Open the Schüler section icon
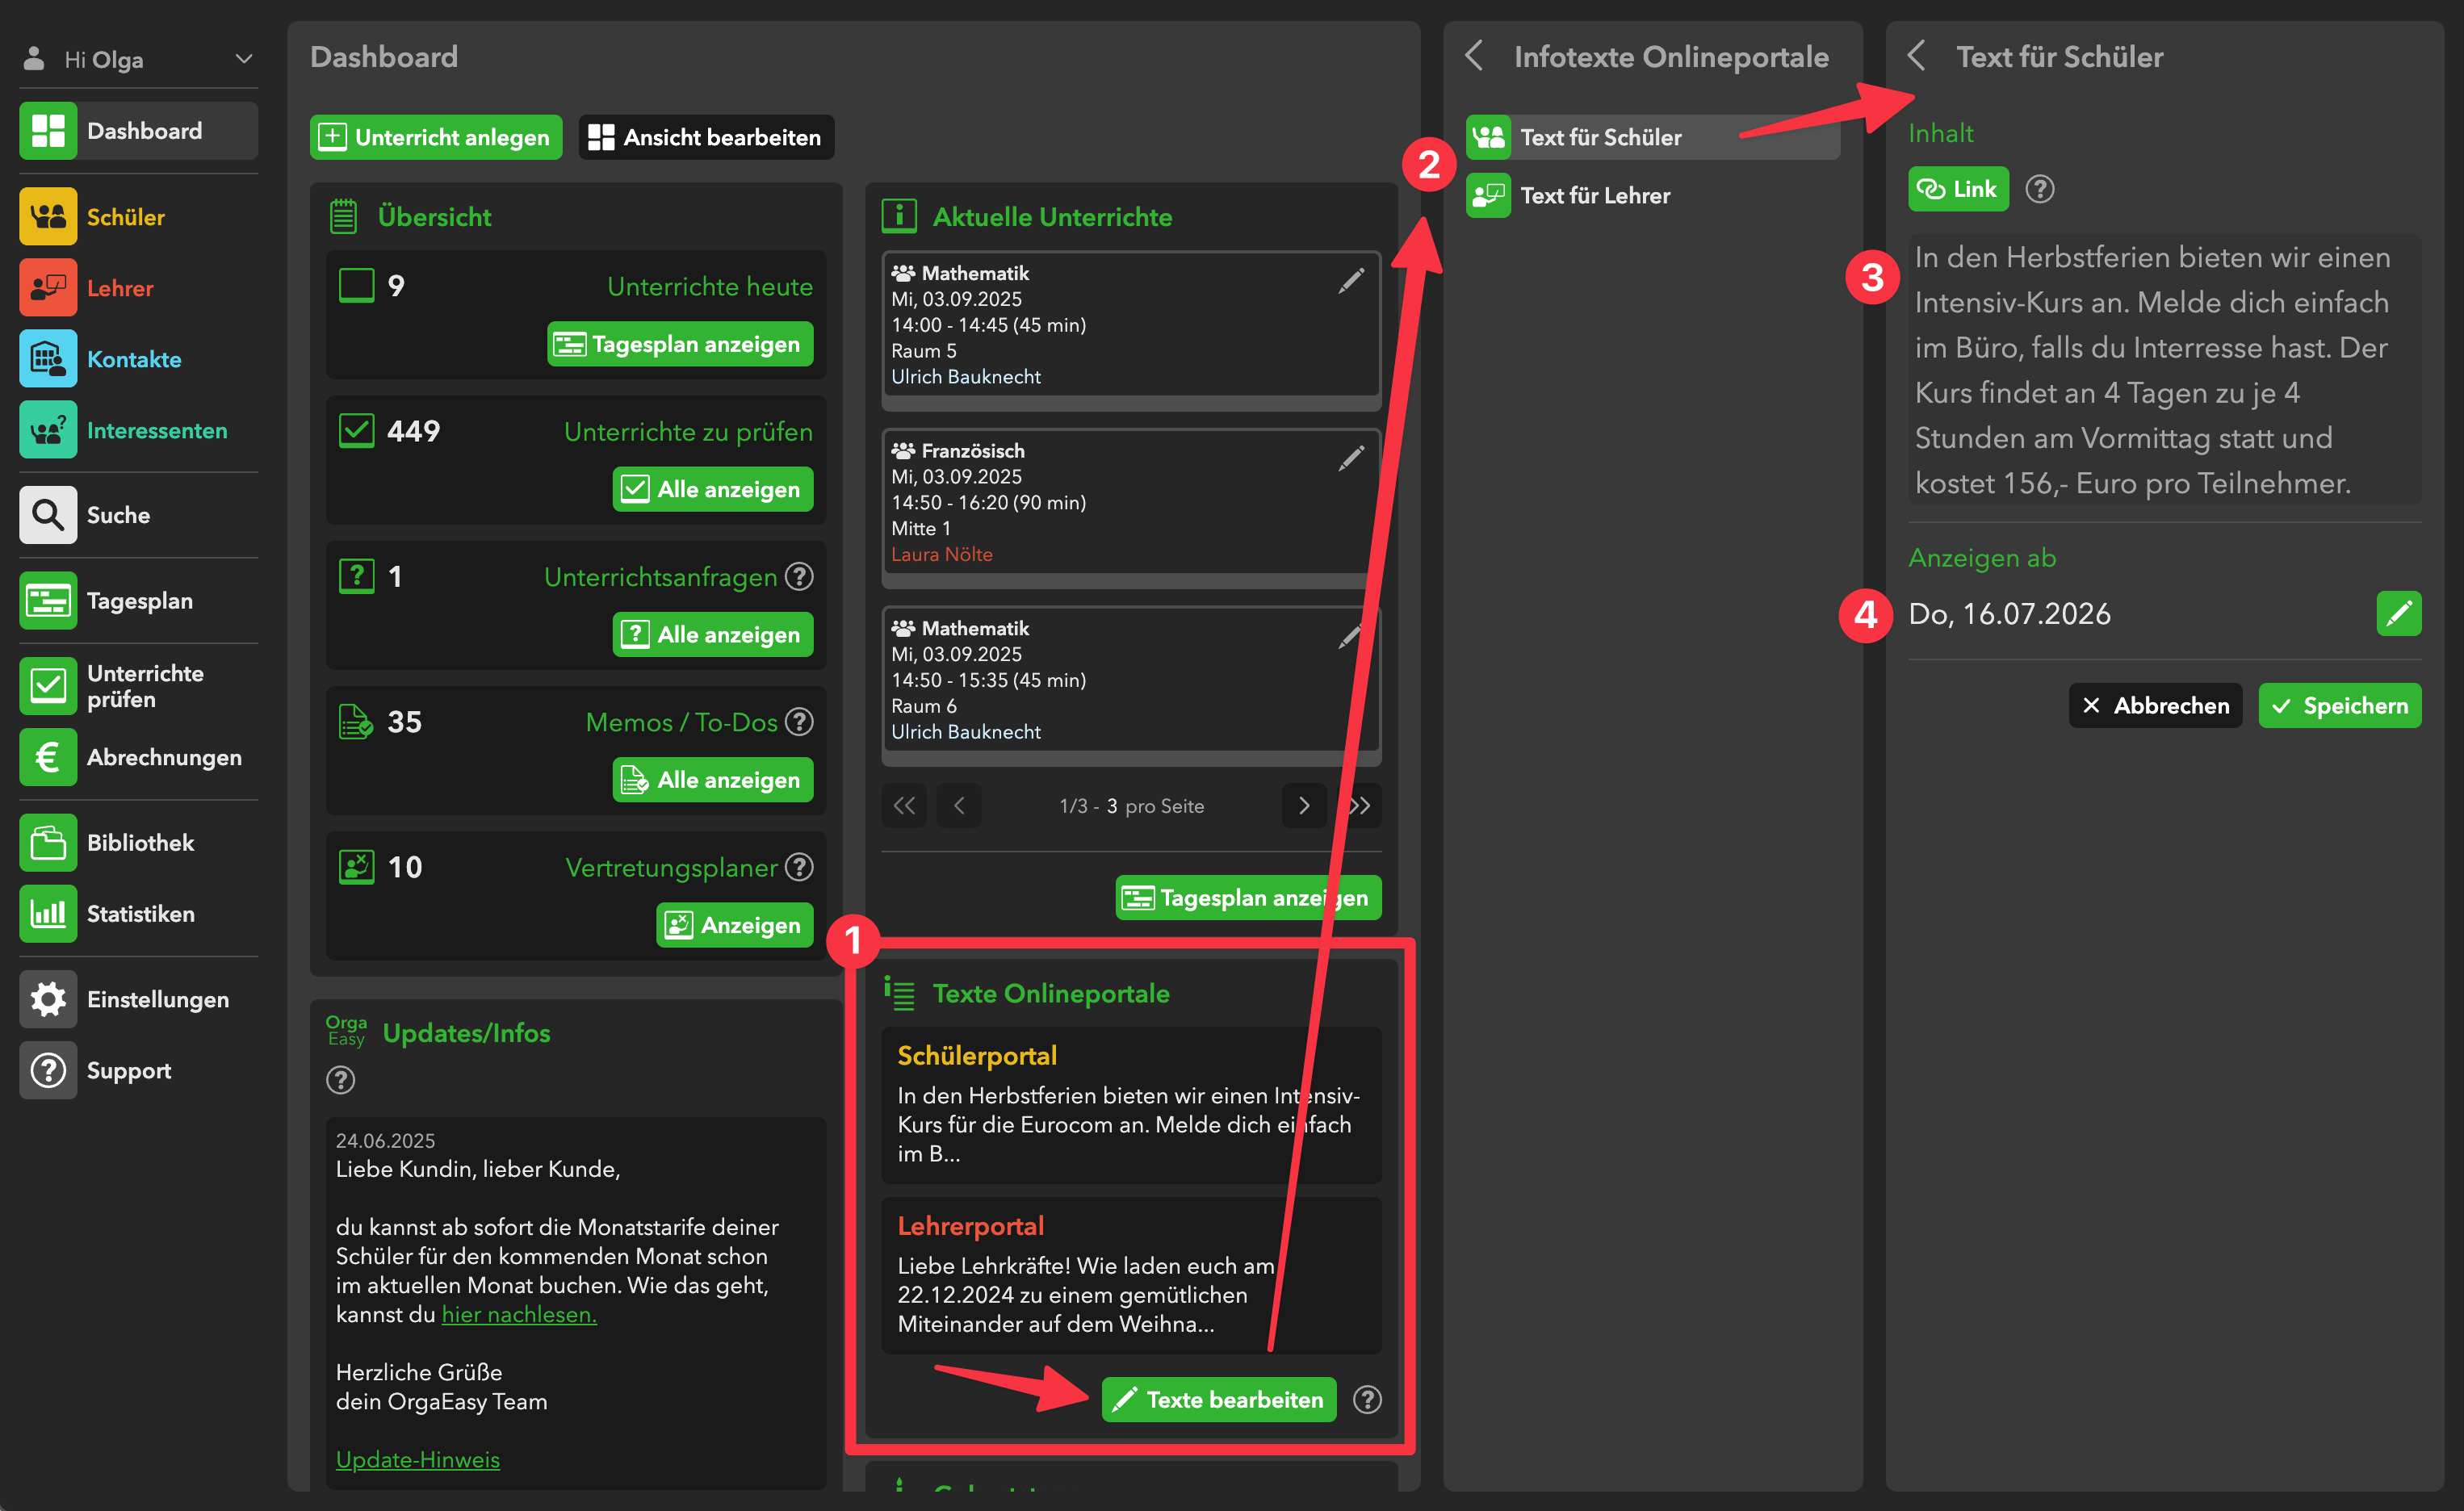This screenshot has height=1511, width=2464. pos(47,216)
